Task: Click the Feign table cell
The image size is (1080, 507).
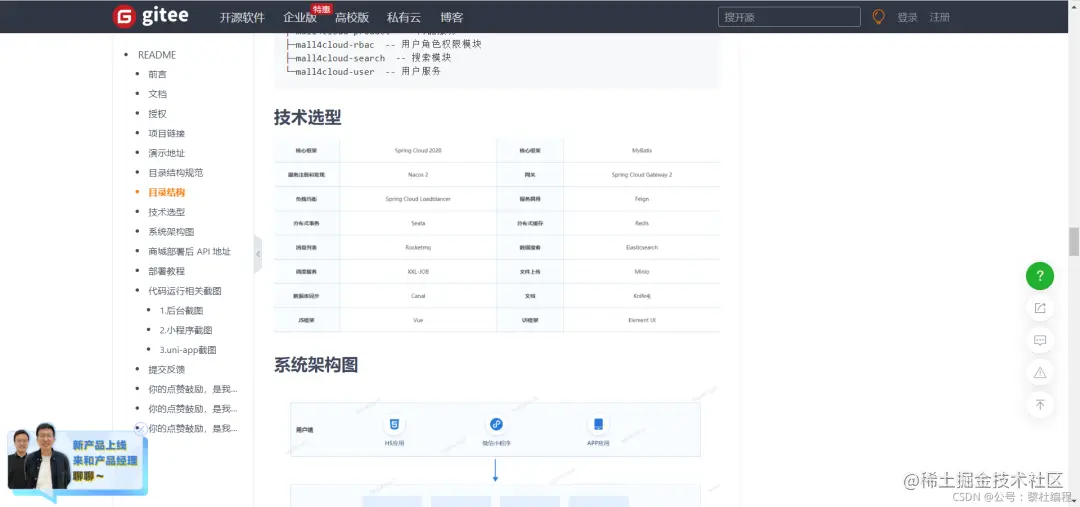Action: click(642, 199)
